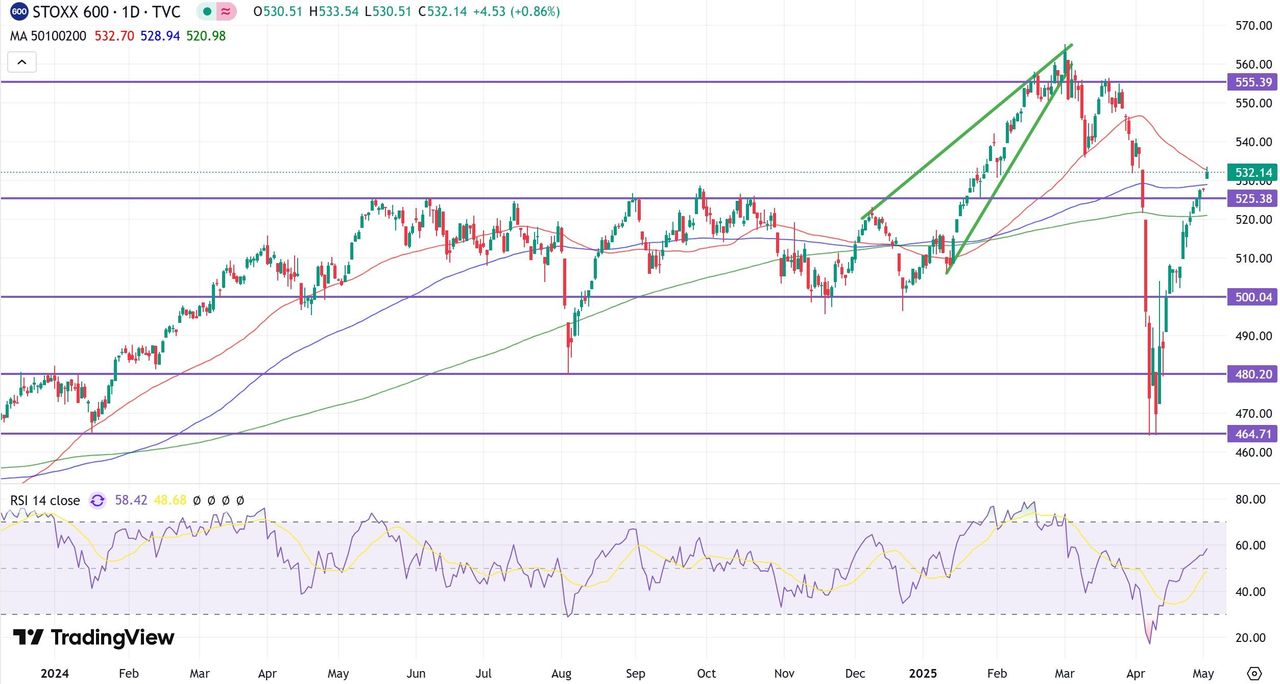Collapse the indicator legend with chevron button
The width and height of the screenshot is (1280, 684).
pos(22,62)
